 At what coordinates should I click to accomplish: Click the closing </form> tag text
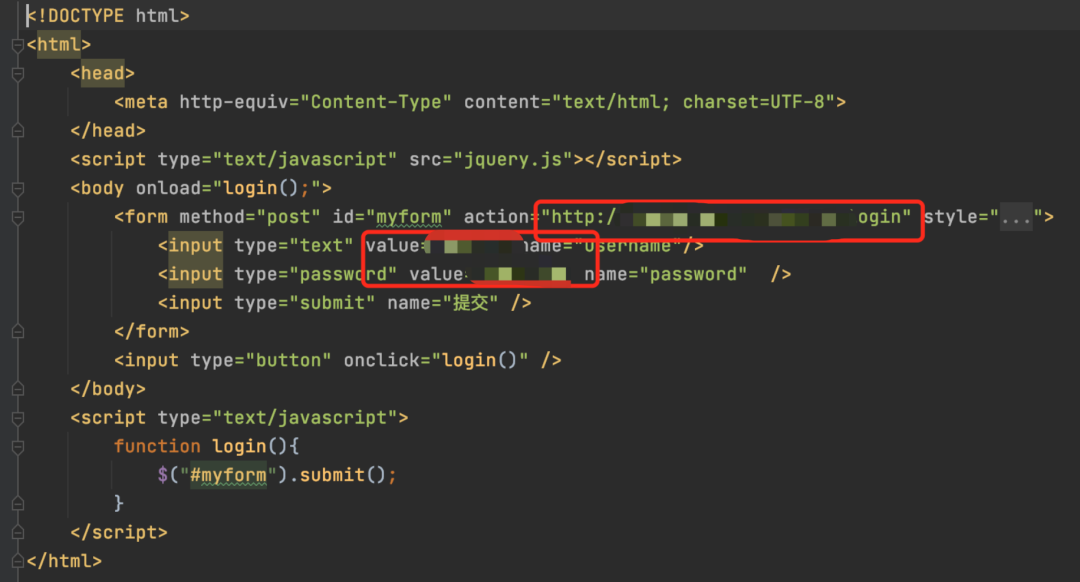point(152,332)
